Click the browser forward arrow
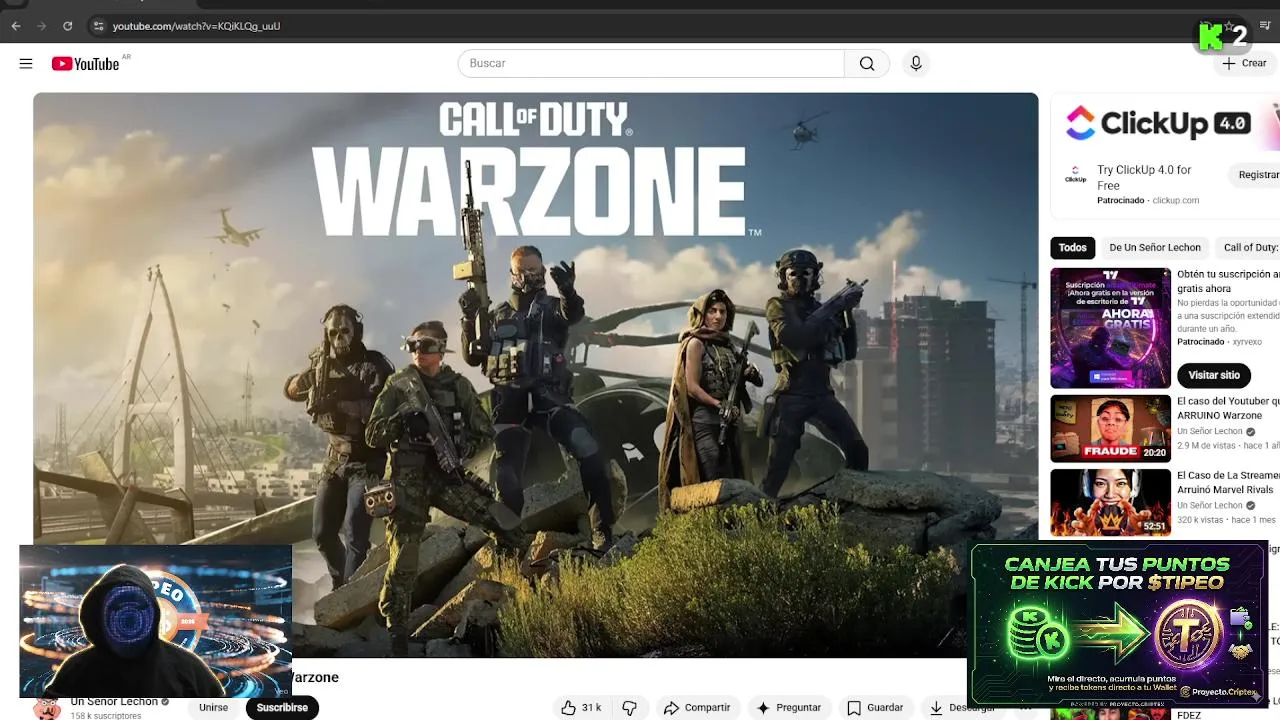The height and width of the screenshot is (720, 1280). coord(42,26)
